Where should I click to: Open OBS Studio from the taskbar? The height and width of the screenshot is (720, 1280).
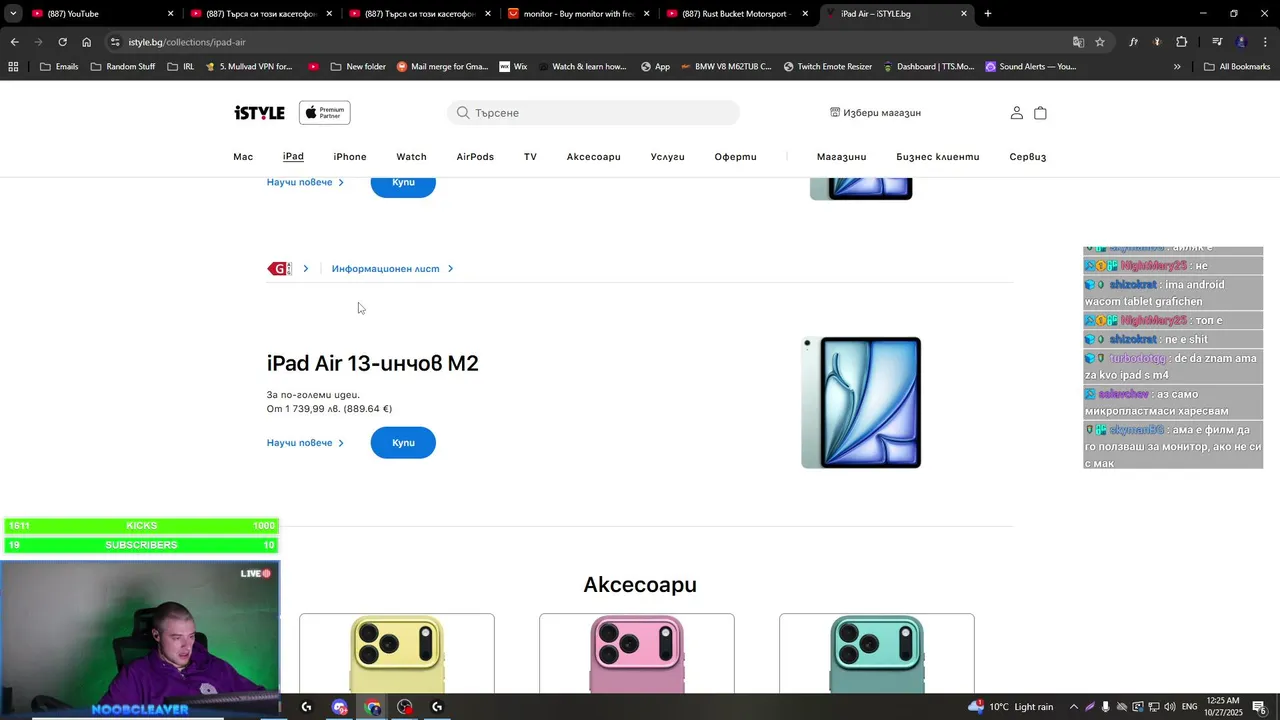[405, 707]
